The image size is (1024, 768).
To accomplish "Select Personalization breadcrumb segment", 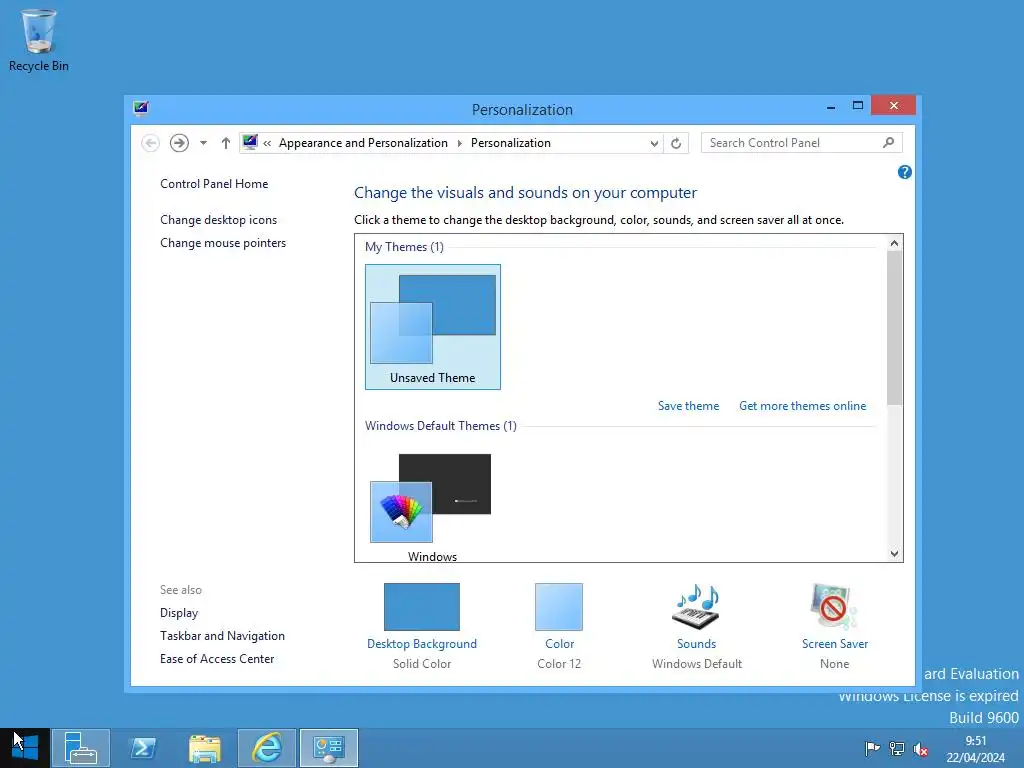I will point(511,143).
